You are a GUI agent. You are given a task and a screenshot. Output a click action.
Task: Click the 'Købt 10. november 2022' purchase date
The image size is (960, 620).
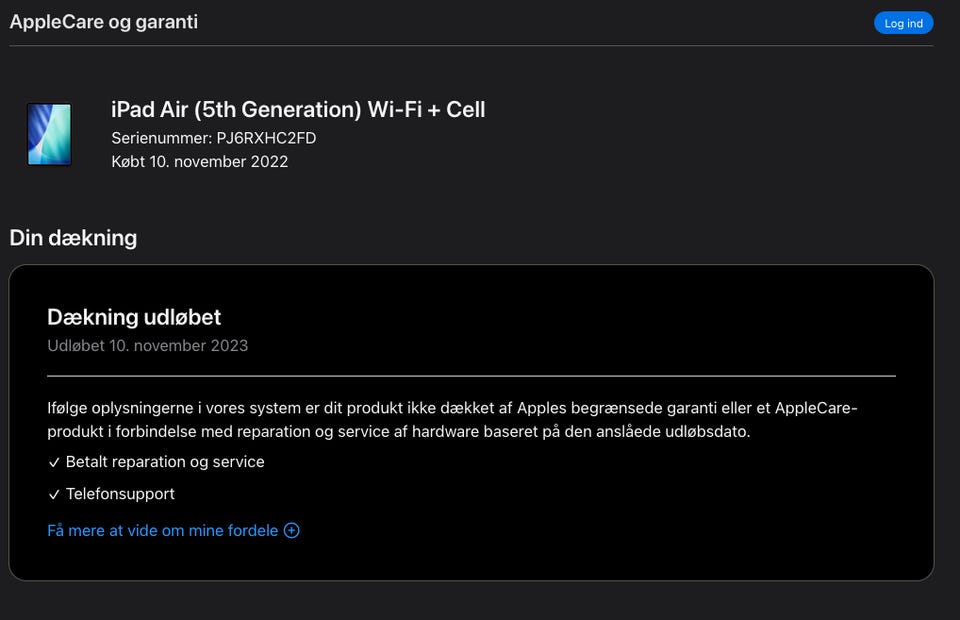coord(200,161)
